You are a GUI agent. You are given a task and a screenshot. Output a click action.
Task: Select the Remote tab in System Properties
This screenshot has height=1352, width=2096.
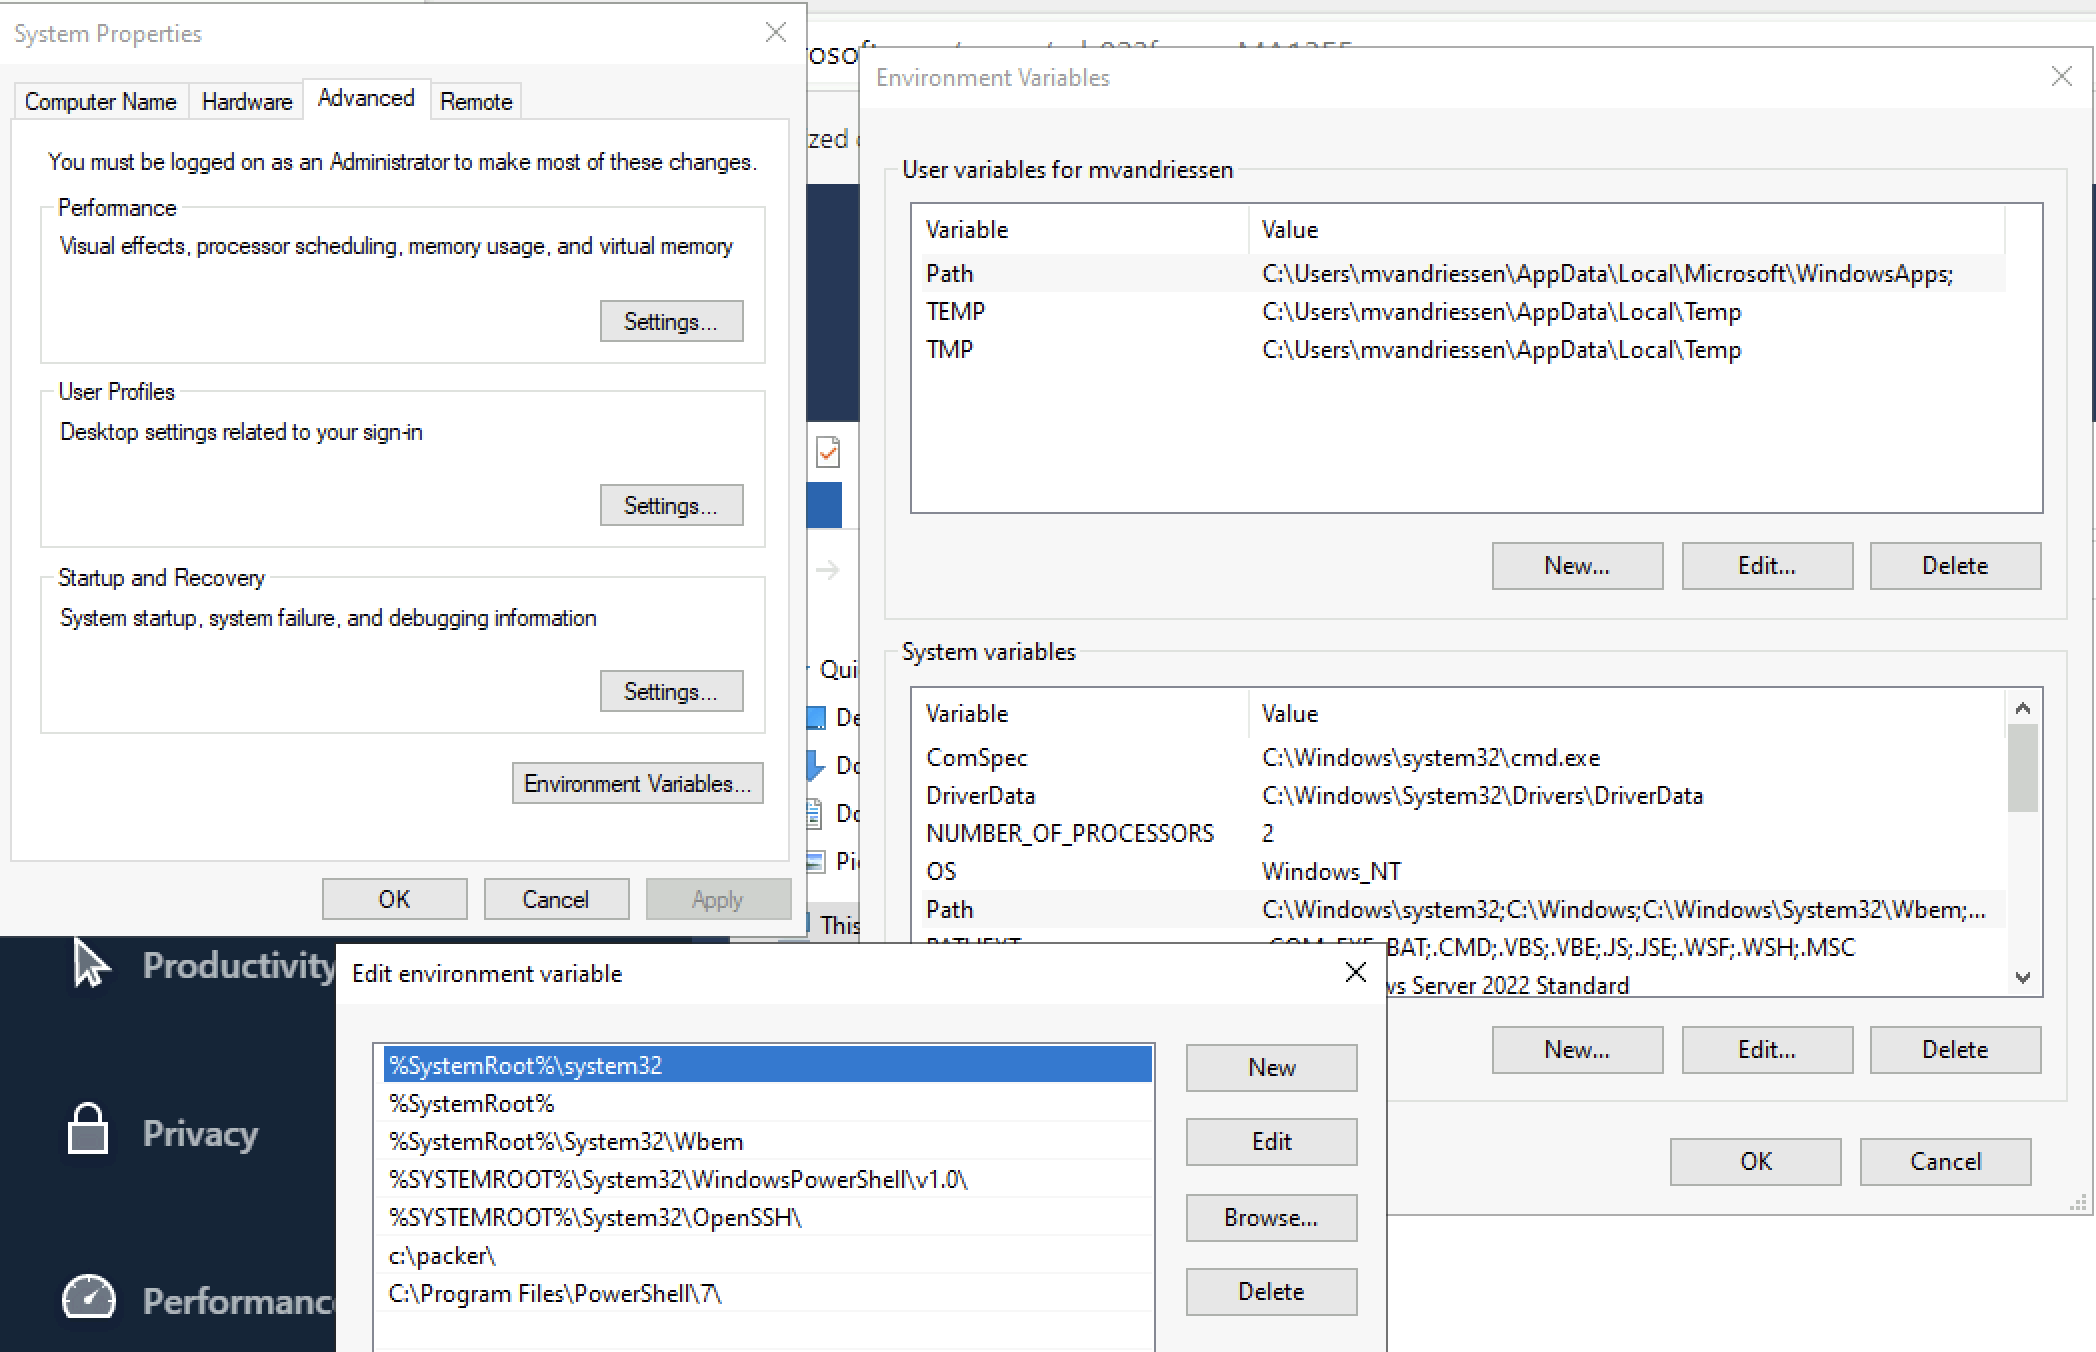click(x=475, y=101)
